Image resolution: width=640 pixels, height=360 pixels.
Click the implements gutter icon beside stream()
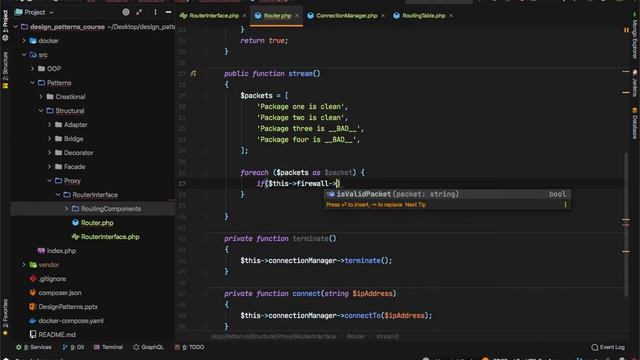[x=193, y=73]
